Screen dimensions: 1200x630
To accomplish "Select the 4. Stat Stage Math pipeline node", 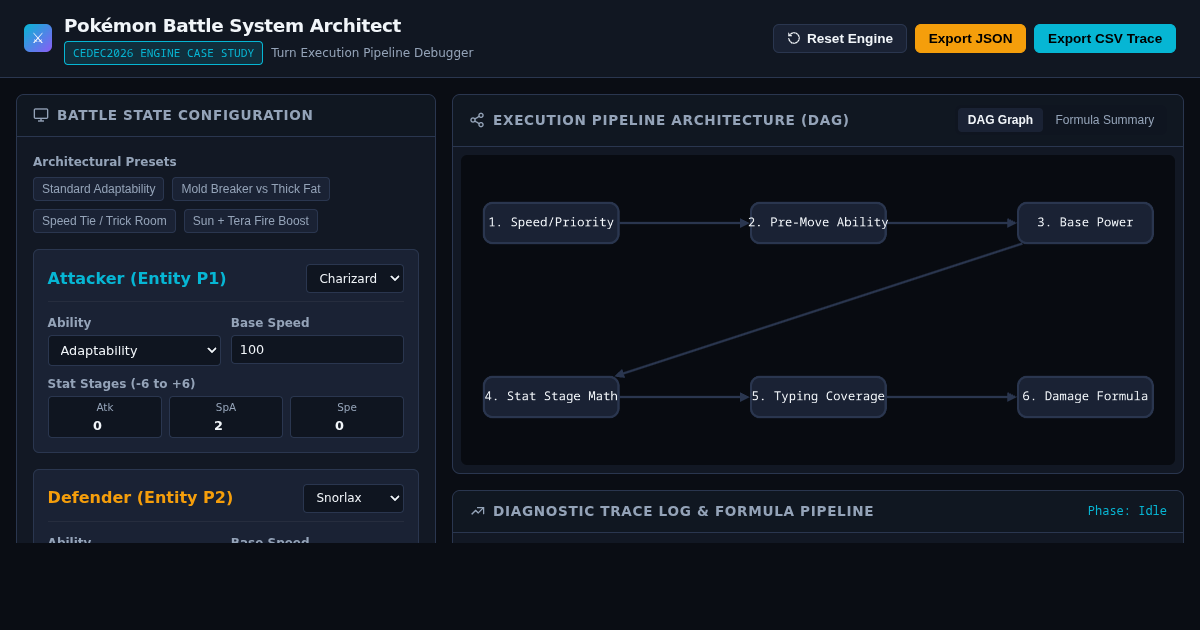I will pos(551,397).
